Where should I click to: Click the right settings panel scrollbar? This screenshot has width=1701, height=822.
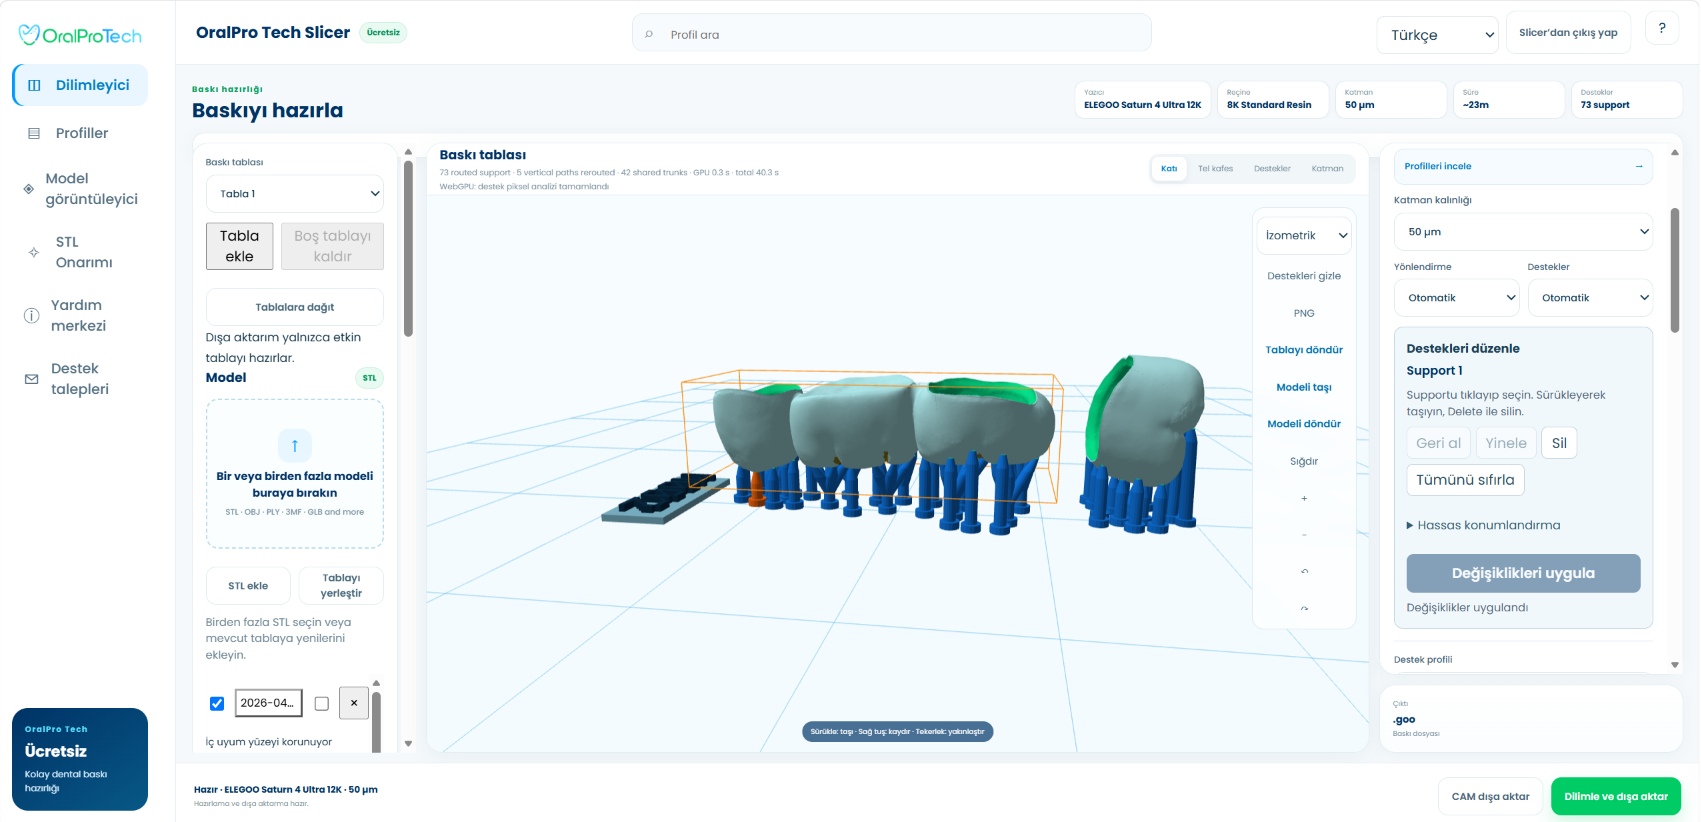coord(1675,270)
